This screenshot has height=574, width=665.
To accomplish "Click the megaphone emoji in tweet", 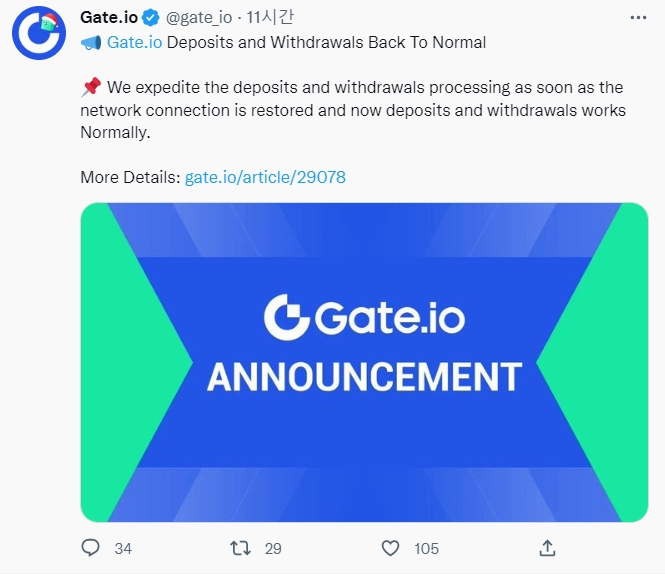I will (x=90, y=42).
